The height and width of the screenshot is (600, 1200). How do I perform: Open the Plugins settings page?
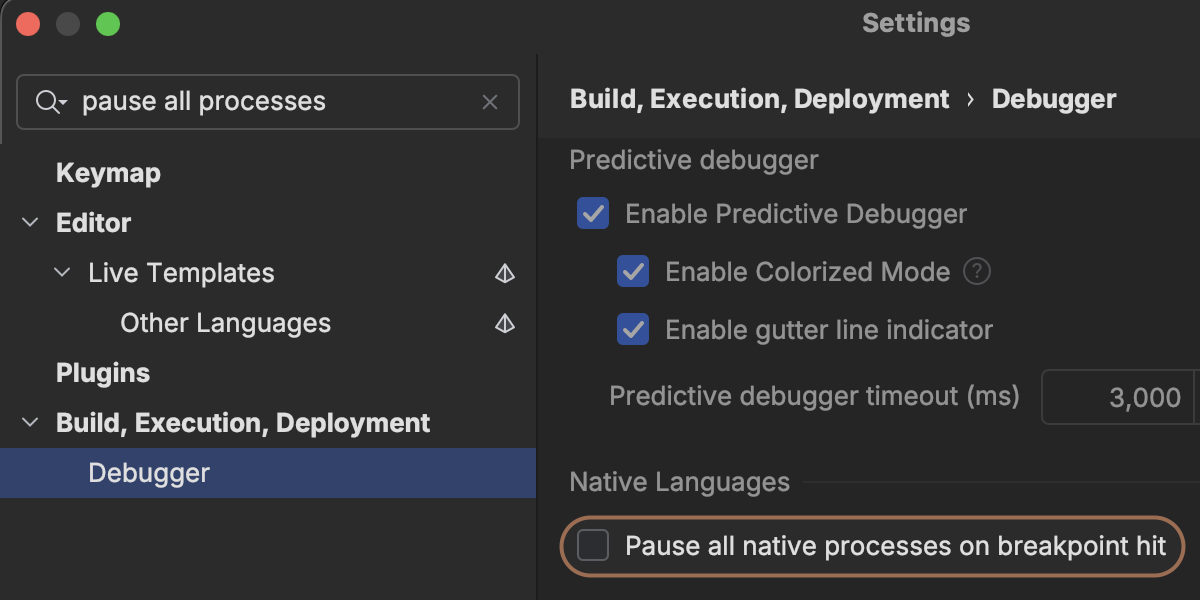[x=103, y=373]
